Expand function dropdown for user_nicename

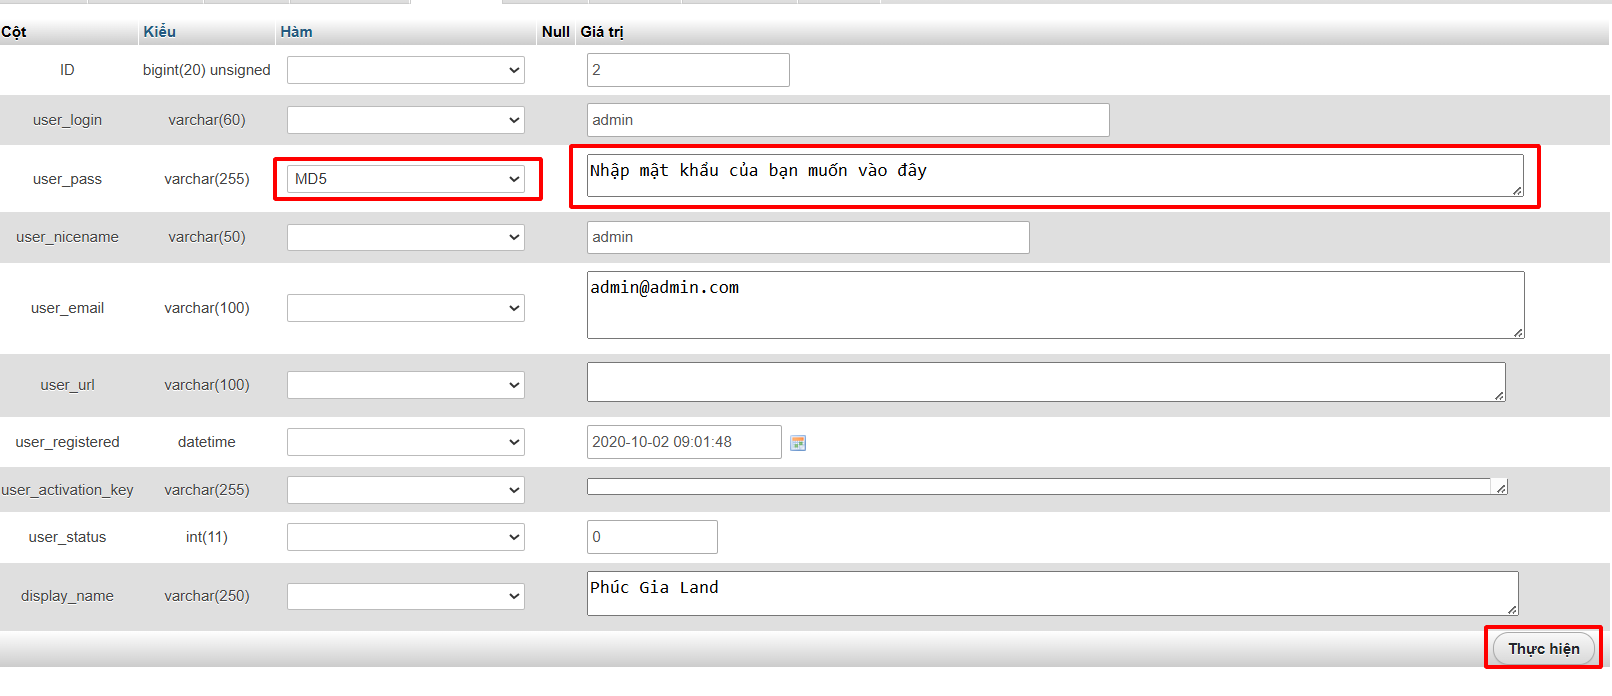click(x=405, y=237)
